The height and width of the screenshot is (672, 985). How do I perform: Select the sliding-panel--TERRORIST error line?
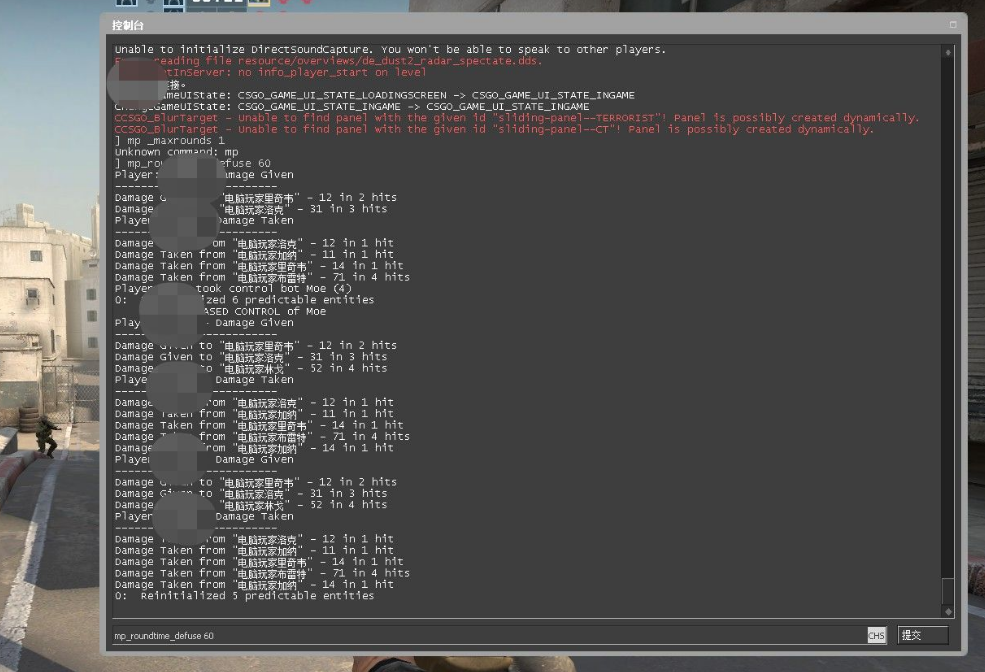tap(516, 118)
